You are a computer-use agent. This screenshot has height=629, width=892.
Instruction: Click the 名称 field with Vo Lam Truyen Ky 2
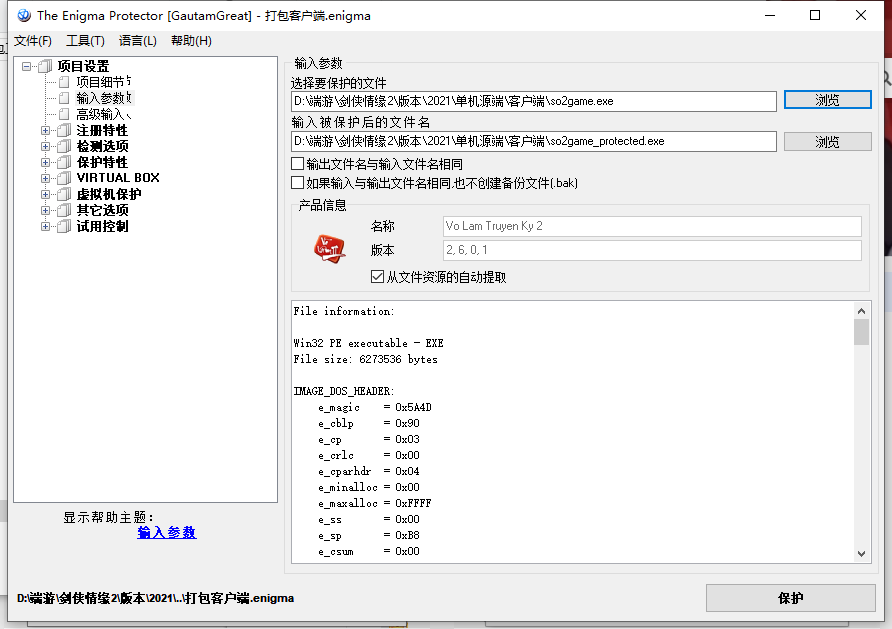[x=652, y=226]
